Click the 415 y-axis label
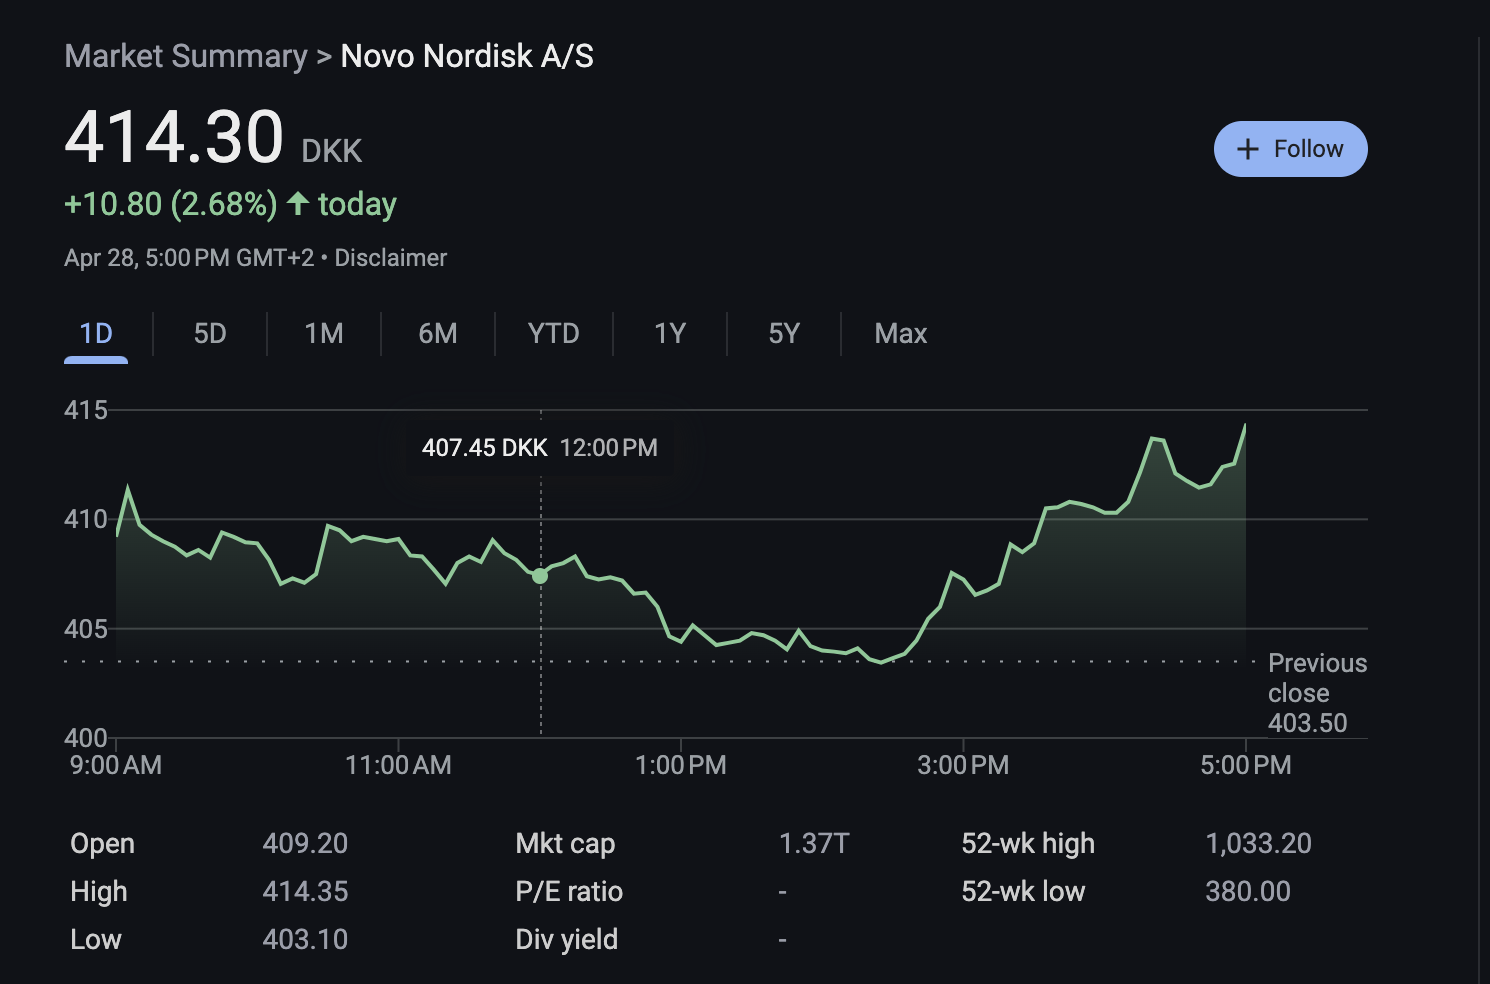1490x984 pixels. coord(85,410)
